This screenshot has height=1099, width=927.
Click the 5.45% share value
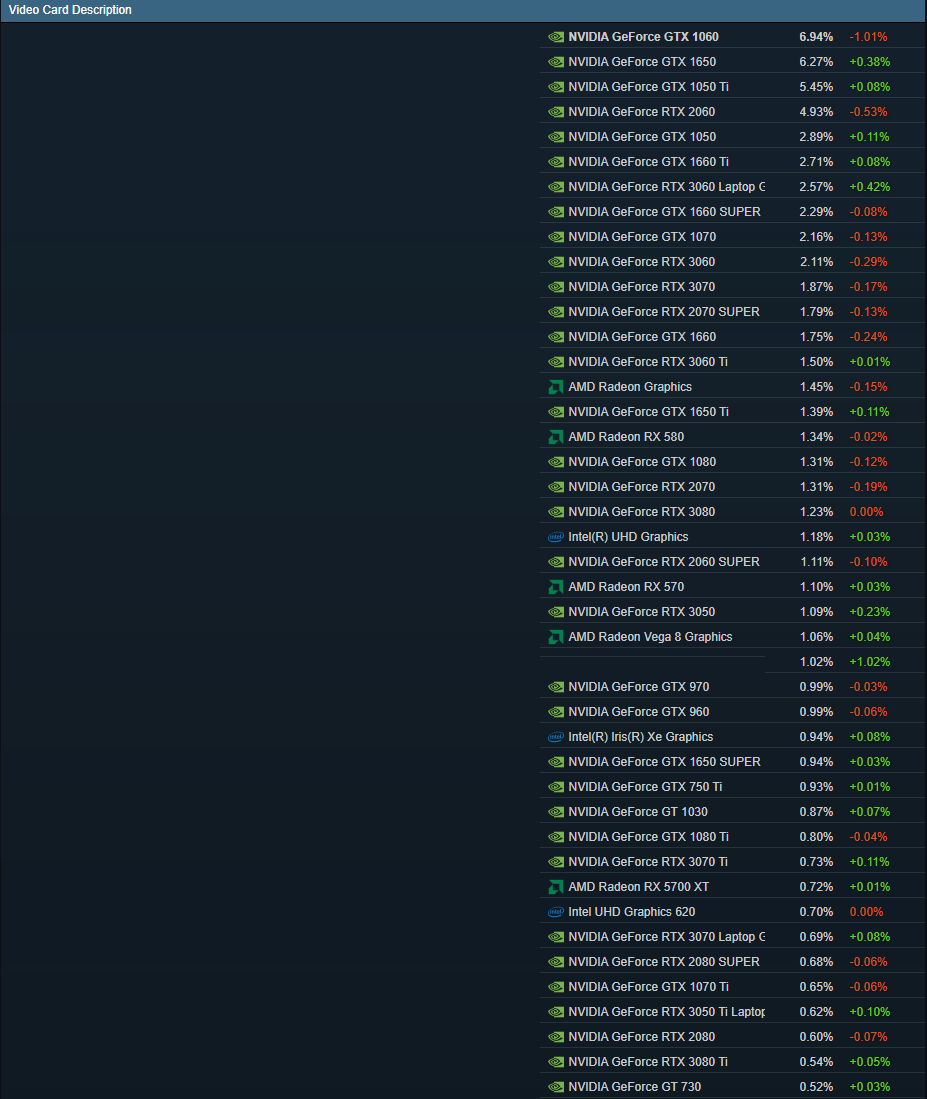coord(816,87)
